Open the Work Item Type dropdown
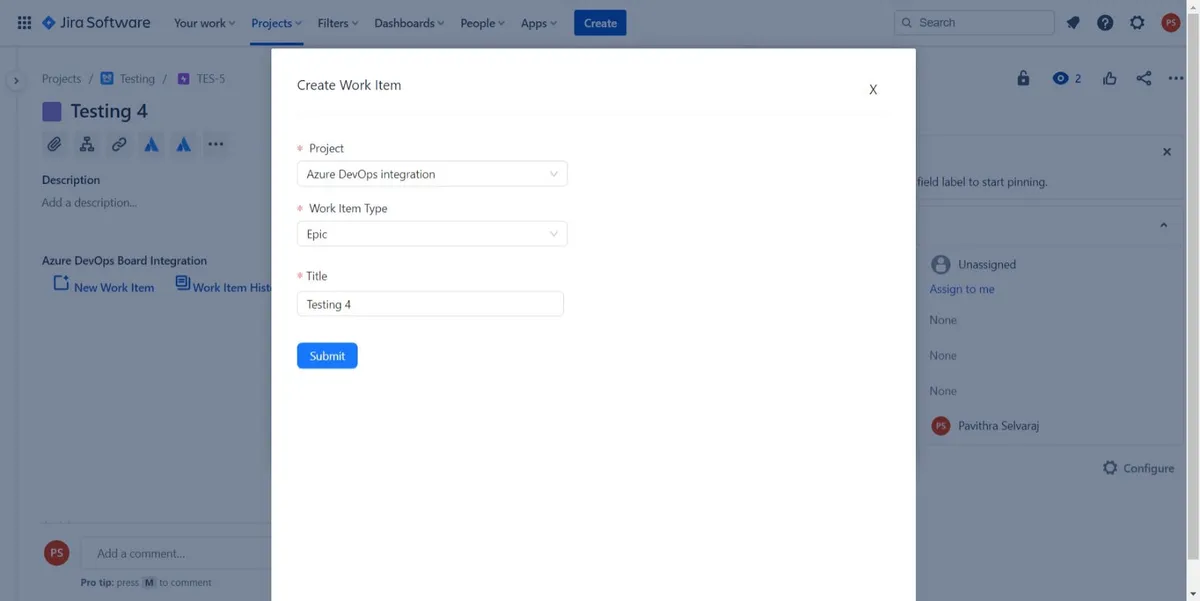Viewport: 1200px width, 601px height. click(x=432, y=234)
